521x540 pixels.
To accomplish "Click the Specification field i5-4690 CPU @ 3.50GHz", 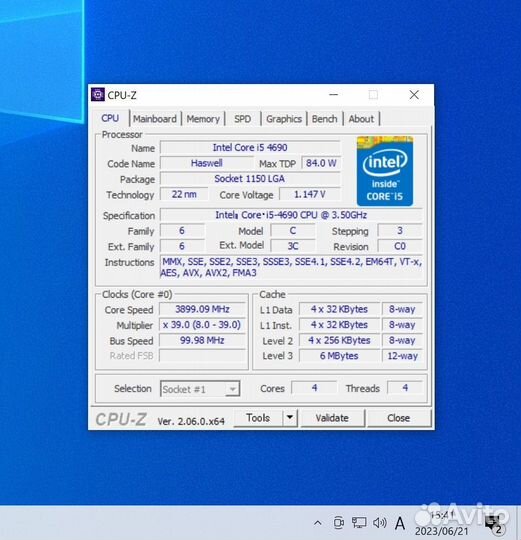I will tap(291, 215).
